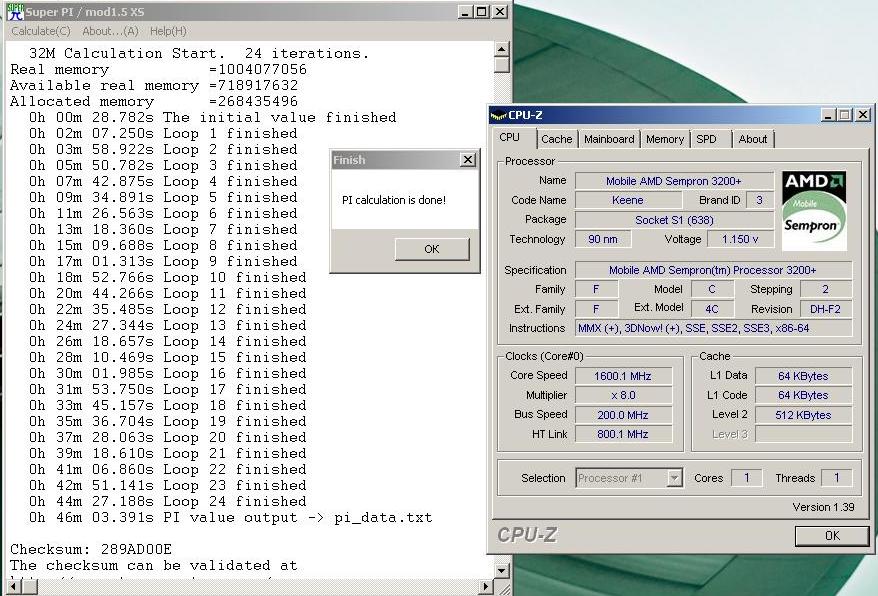This screenshot has width=878, height=596.
Task: Switch to the Cache tab in CPU-Z
Action: coord(557,139)
